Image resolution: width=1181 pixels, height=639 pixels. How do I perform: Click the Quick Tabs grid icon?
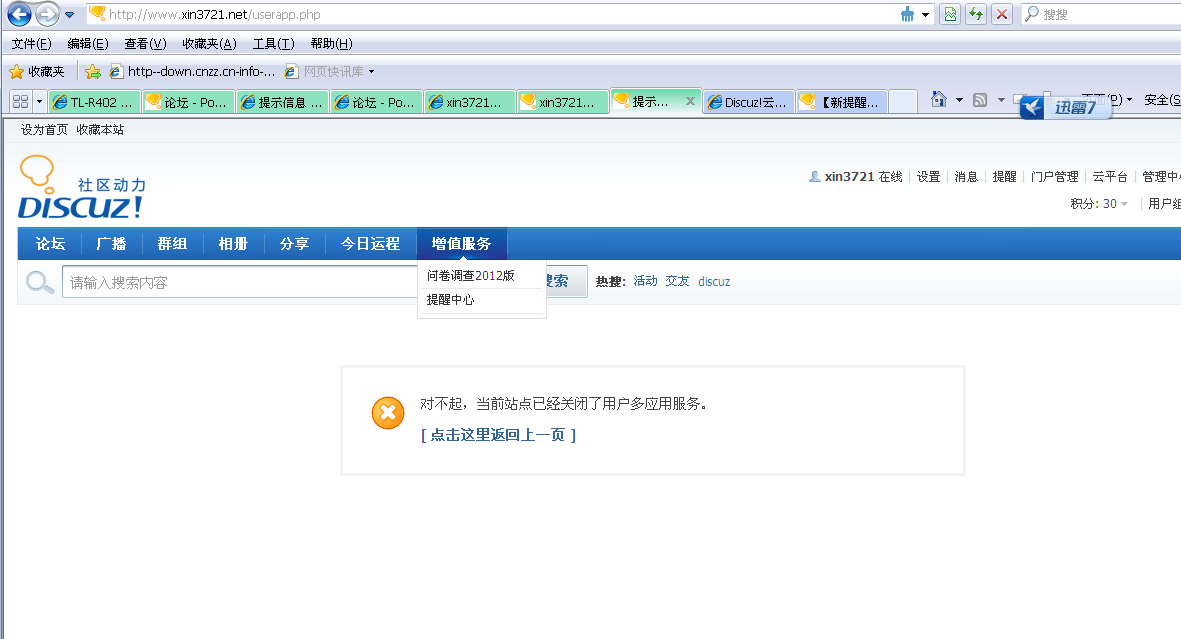click(20, 101)
